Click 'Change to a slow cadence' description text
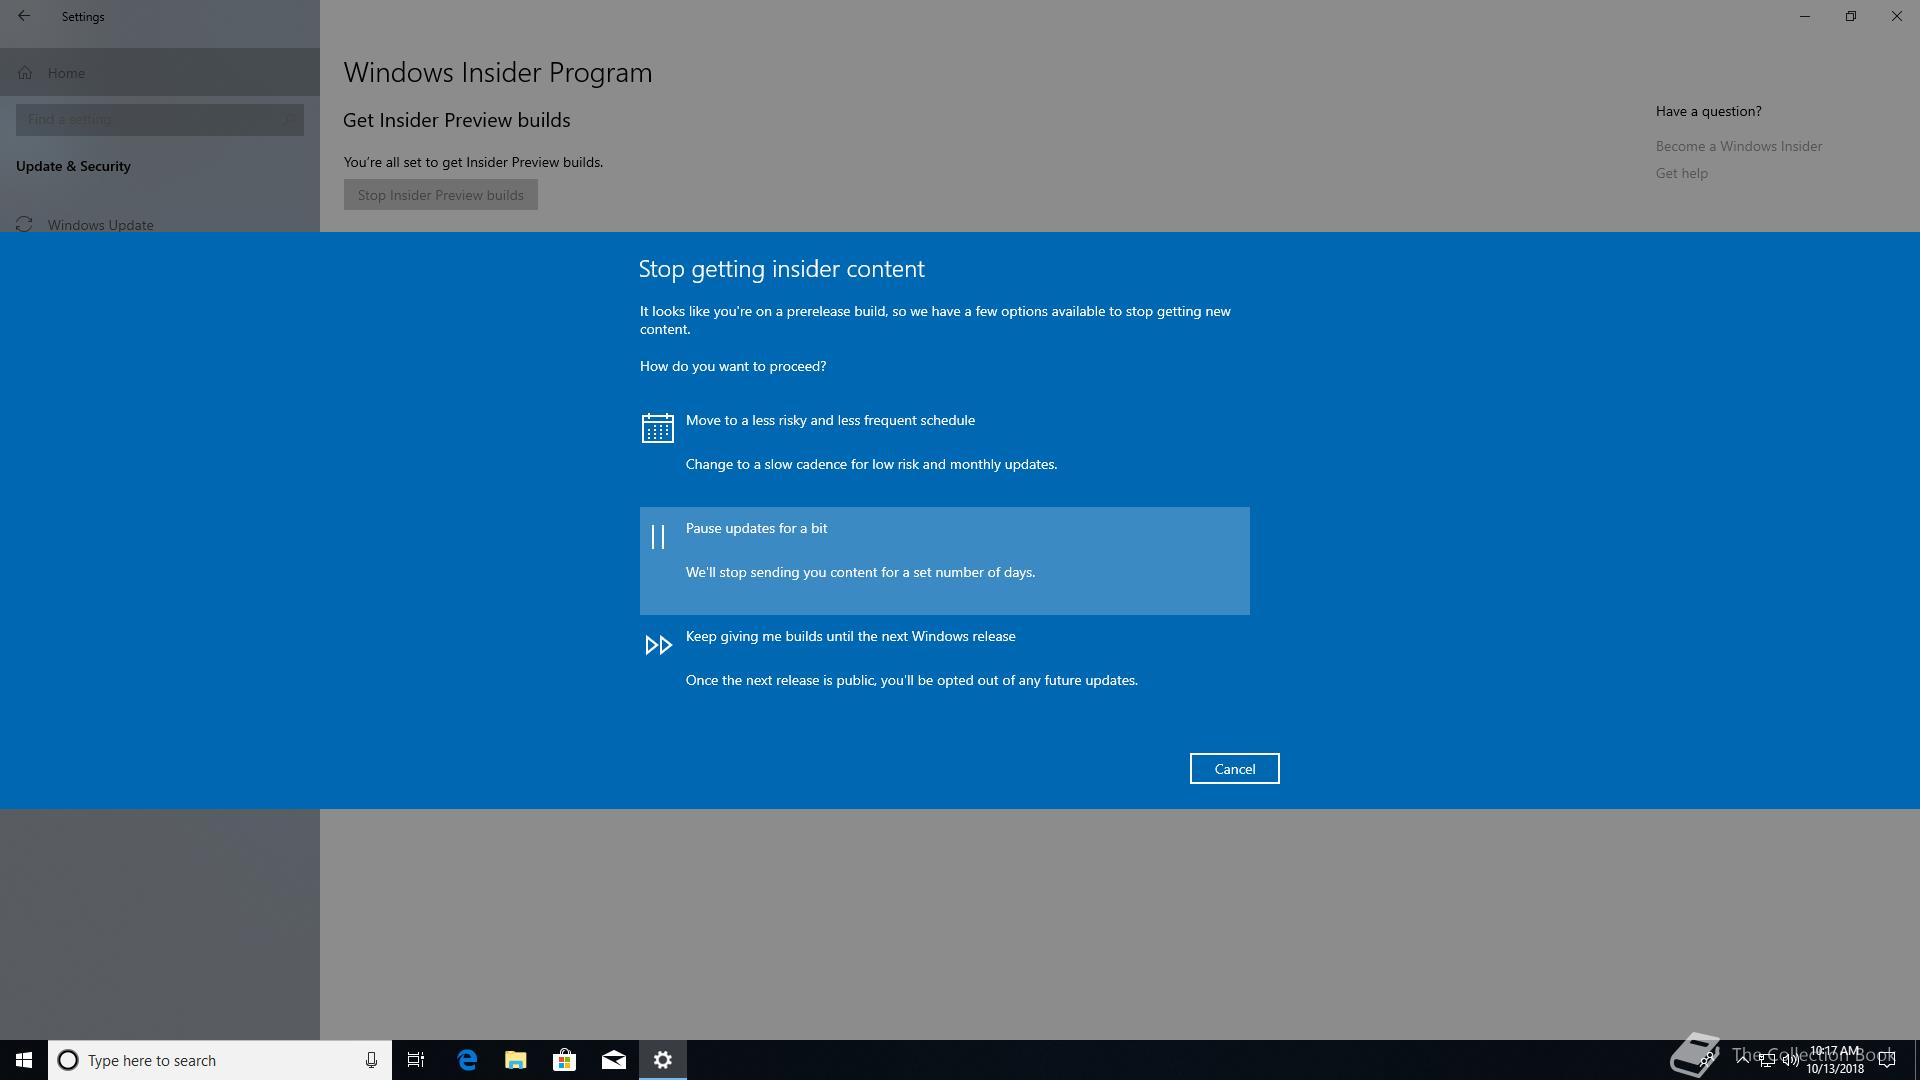Screen dimensions: 1920x1080 pyautogui.click(x=871, y=464)
